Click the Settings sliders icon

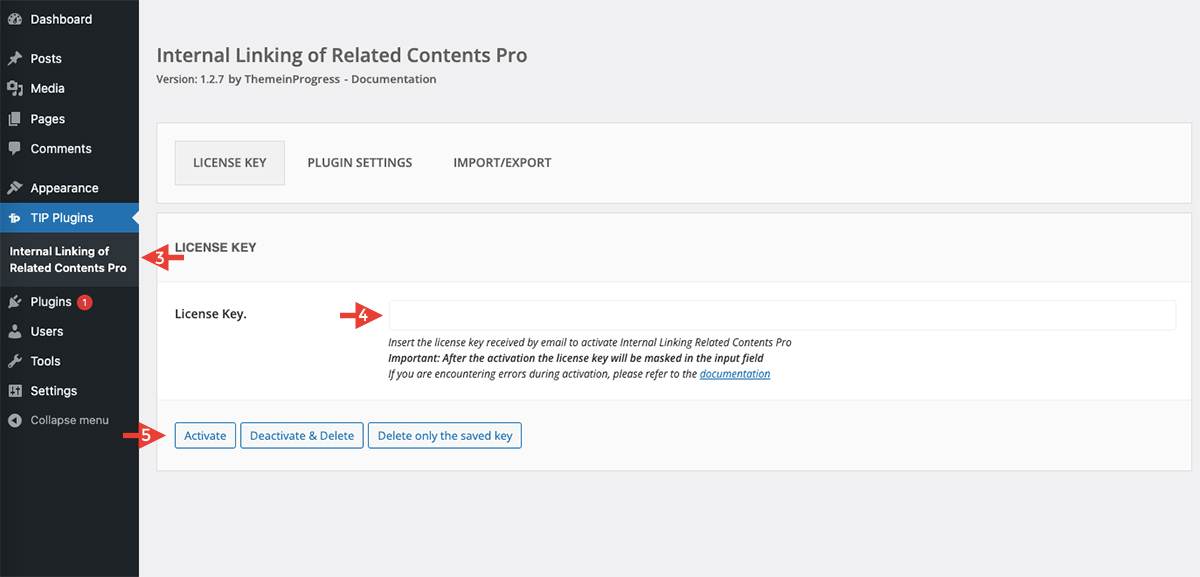[15, 391]
